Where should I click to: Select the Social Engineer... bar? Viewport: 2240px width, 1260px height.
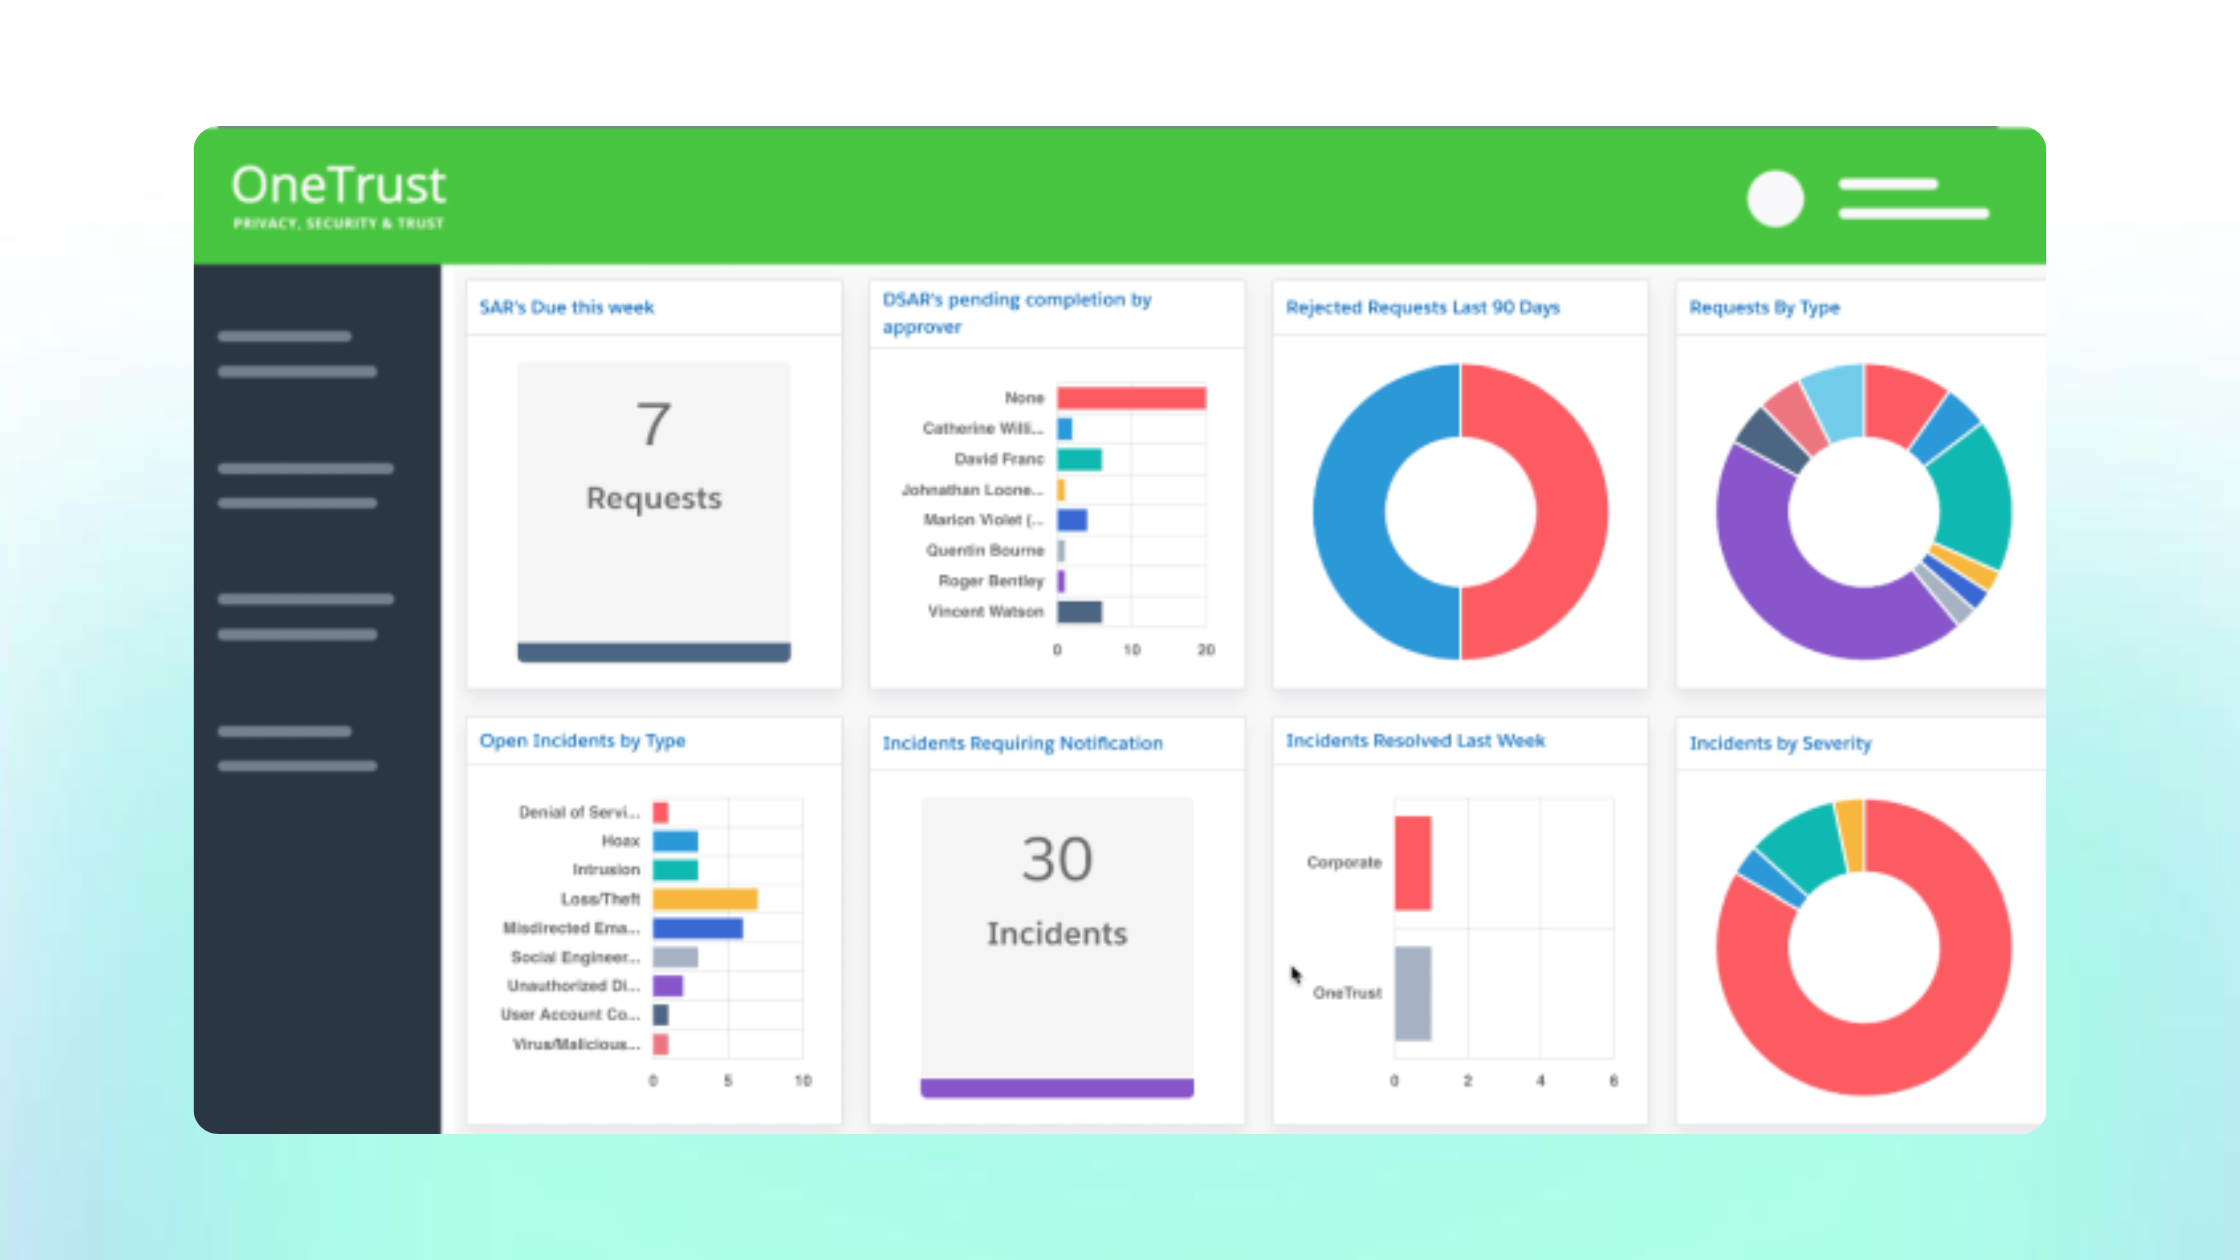(675, 957)
